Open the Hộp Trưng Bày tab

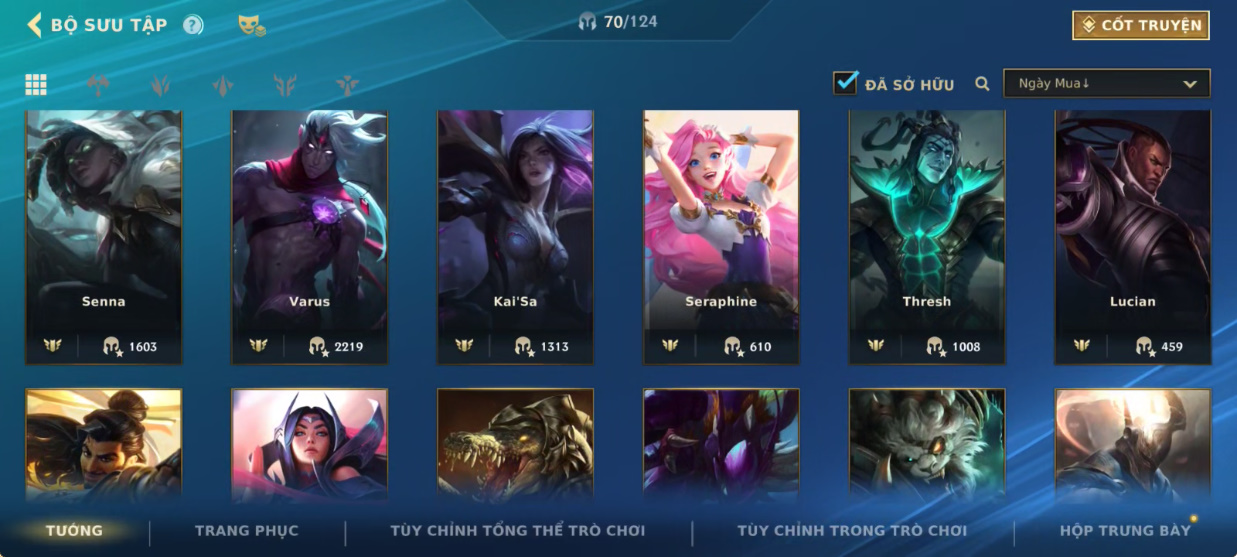click(x=1125, y=531)
